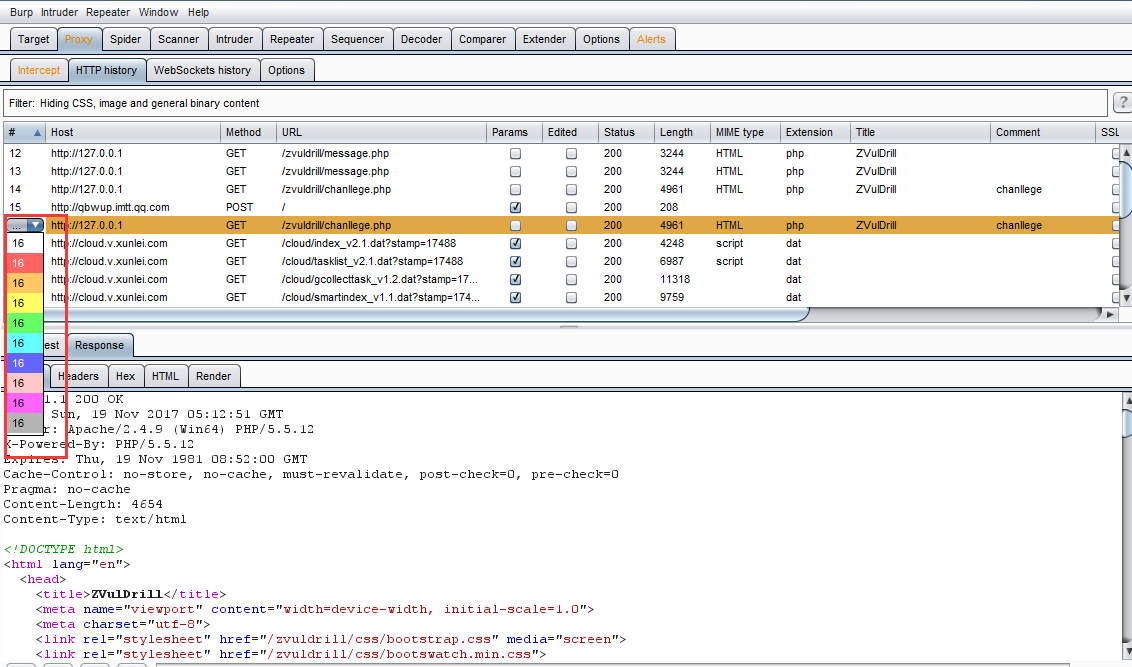Switch to the Extender tab
The height and width of the screenshot is (667, 1132).
pyautogui.click(x=544, y=39)
